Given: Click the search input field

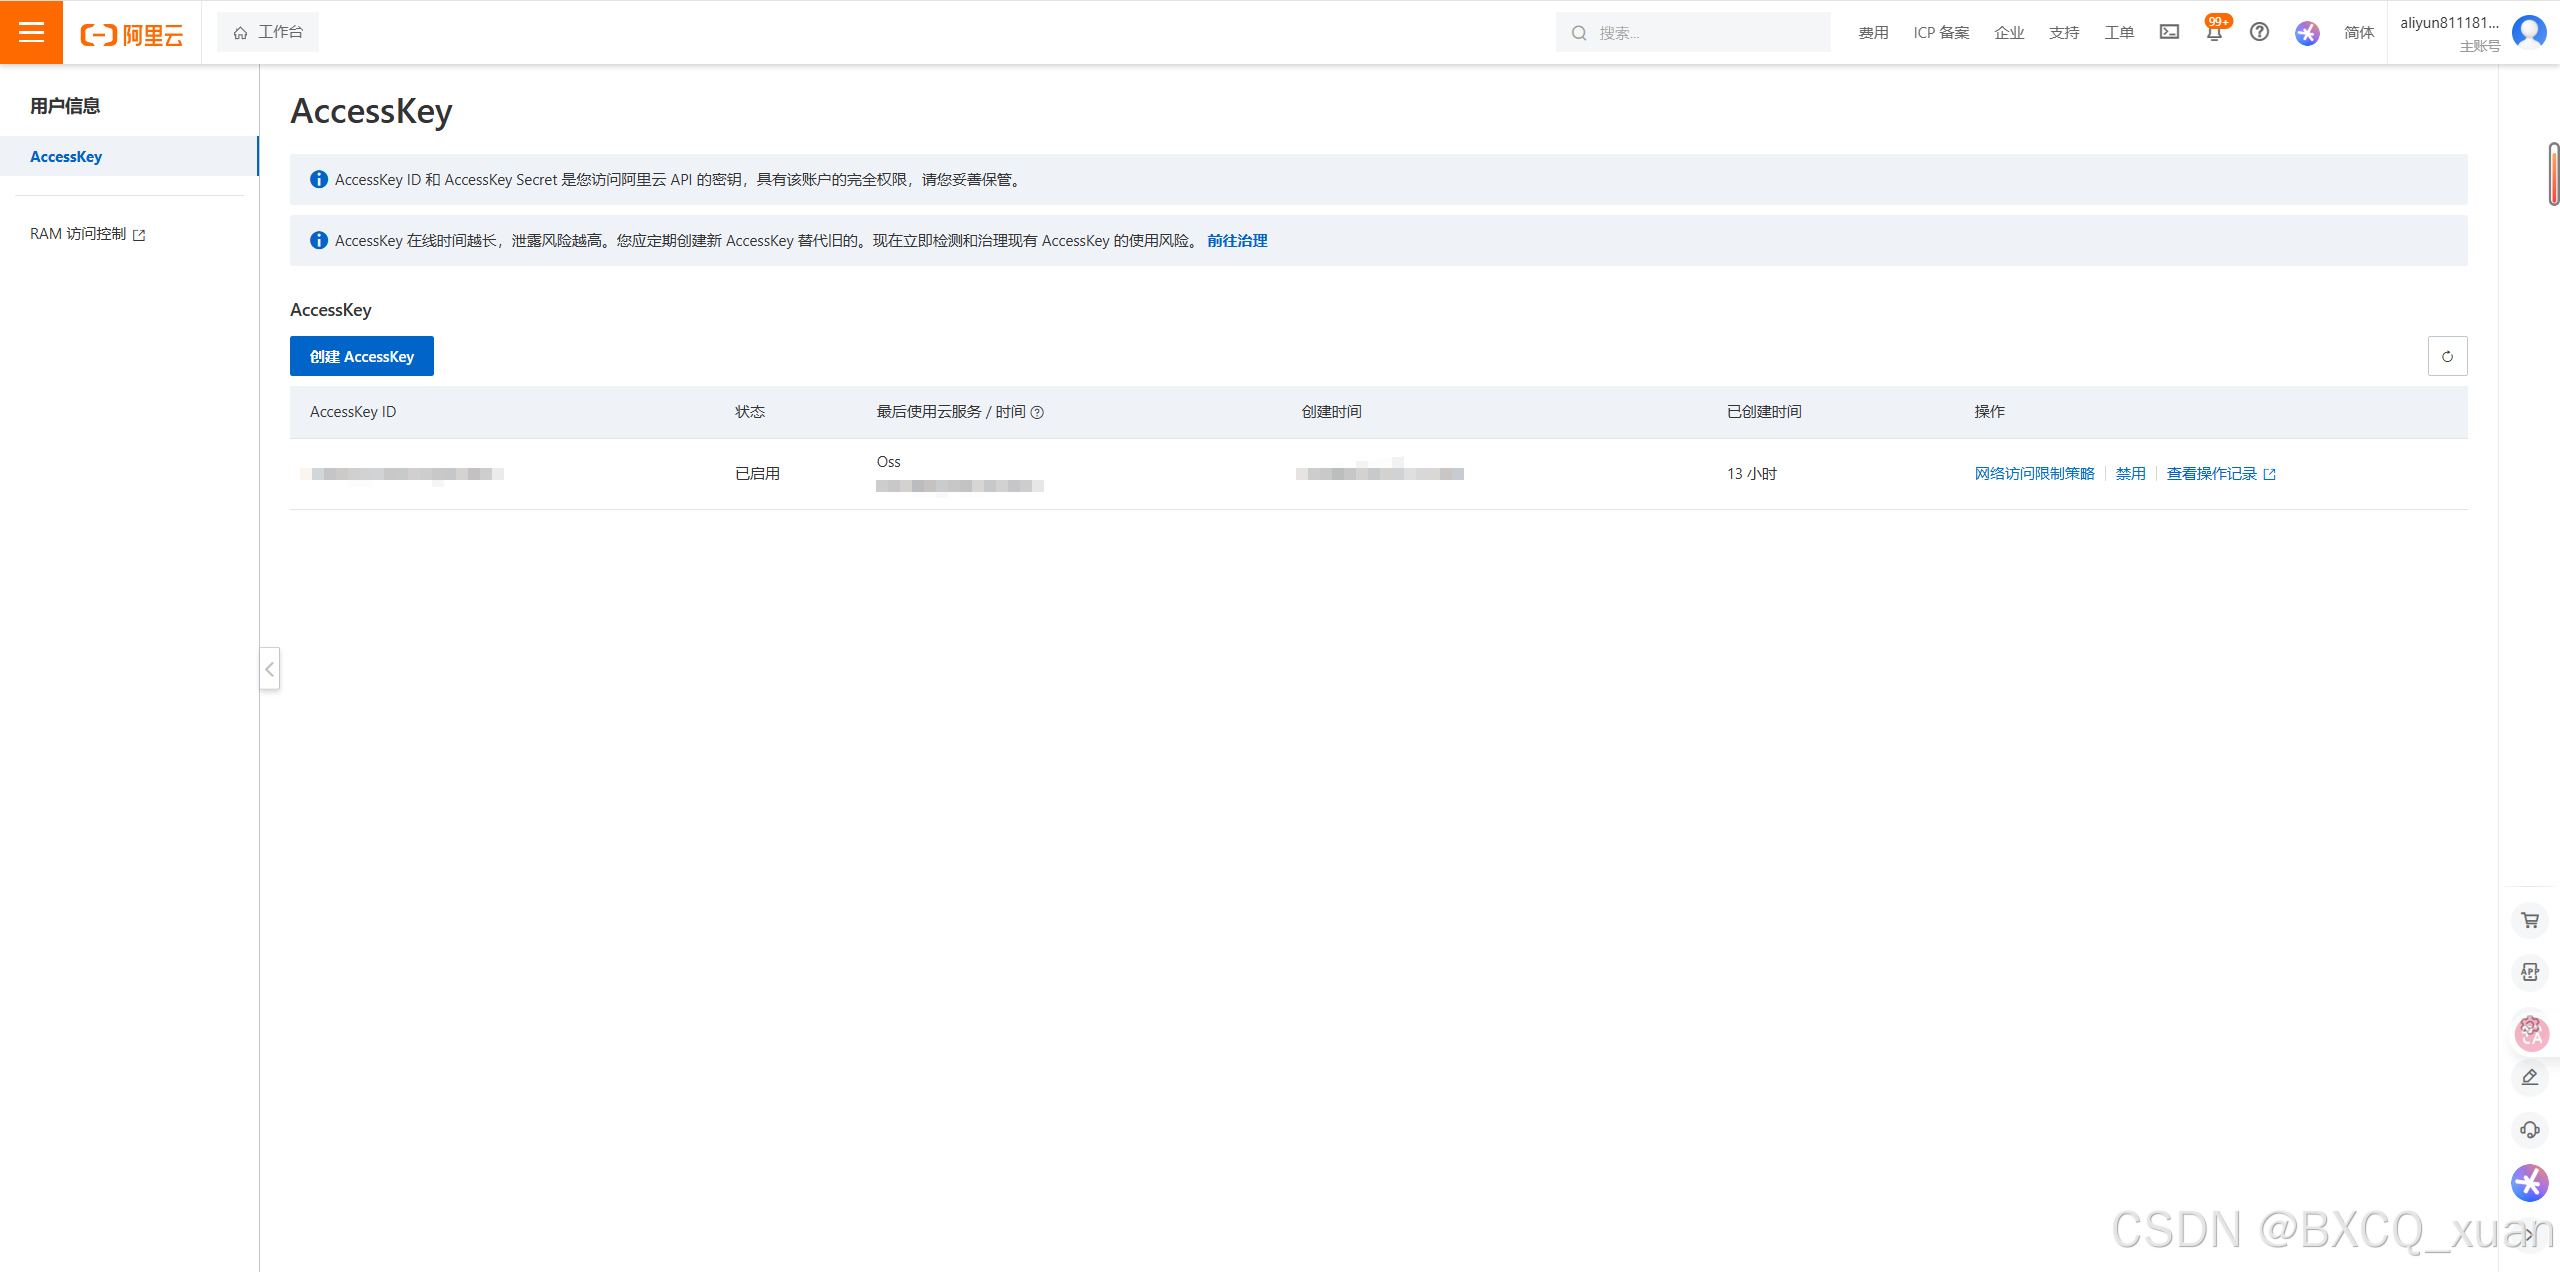Looking at the screenshot, I should click(1700, 33).
